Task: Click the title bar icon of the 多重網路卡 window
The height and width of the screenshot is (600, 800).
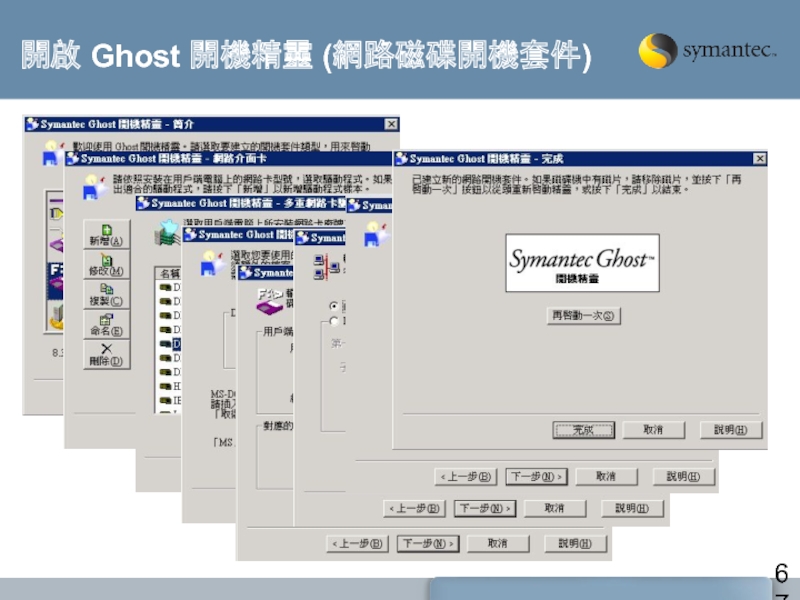Action: [x=143, y=203]
